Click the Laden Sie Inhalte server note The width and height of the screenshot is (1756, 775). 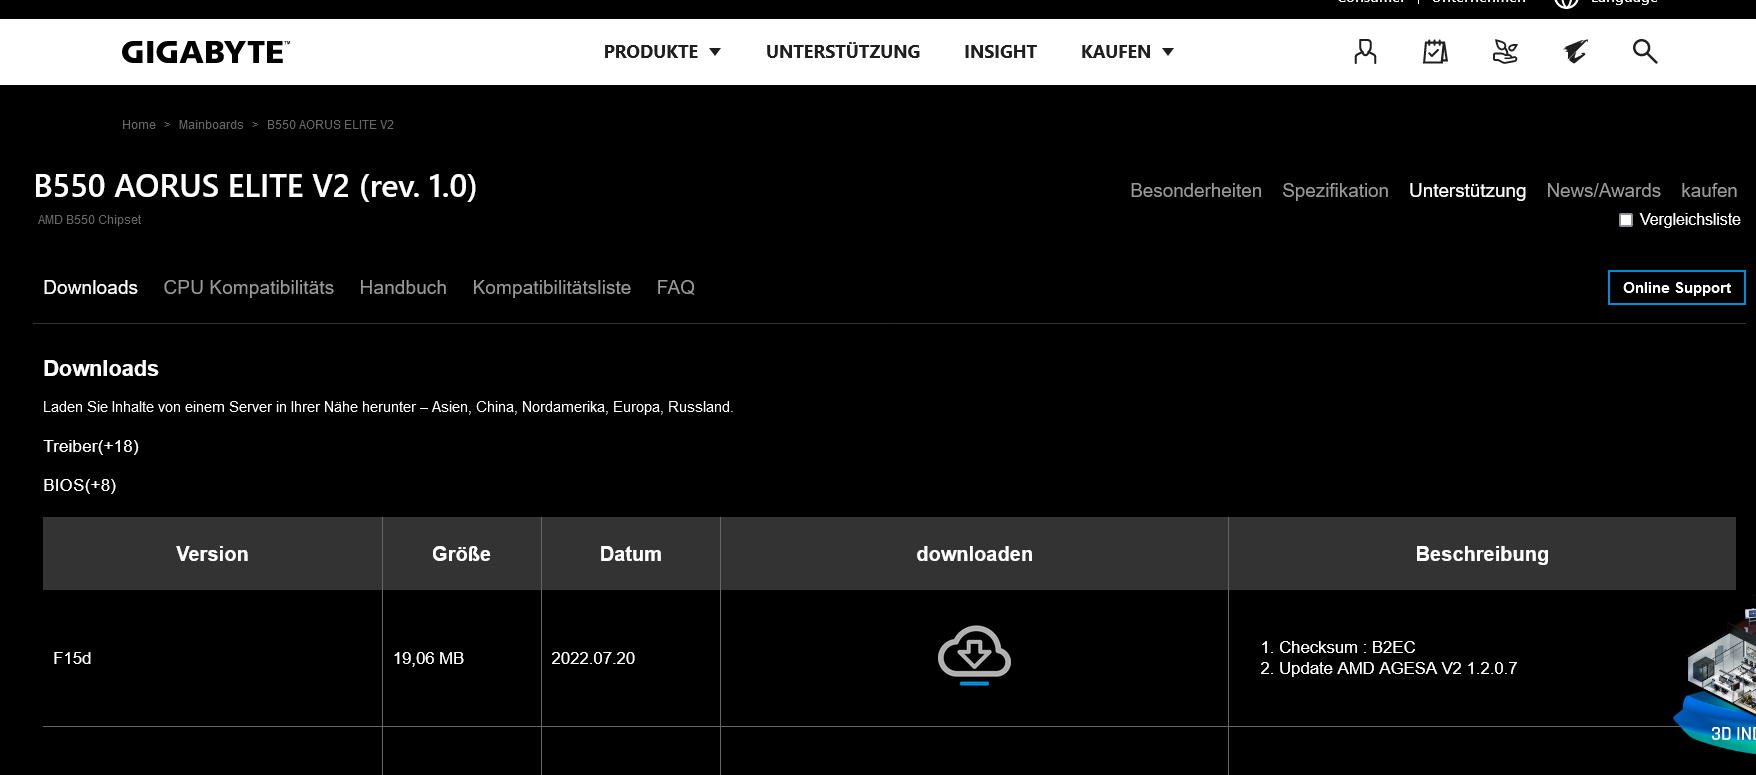pyautogui.click(x=388, y=407)
